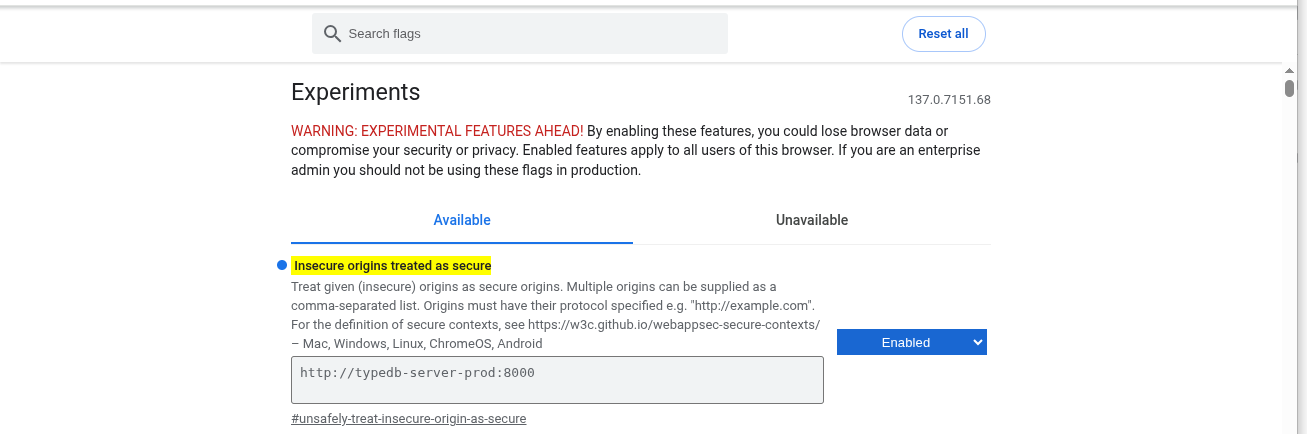Image resolution: width=1307 pixels, height=434 pixels.
Task: Click the Mac, Windows, Linux platforms line
Action: click(x=423, y=343)
